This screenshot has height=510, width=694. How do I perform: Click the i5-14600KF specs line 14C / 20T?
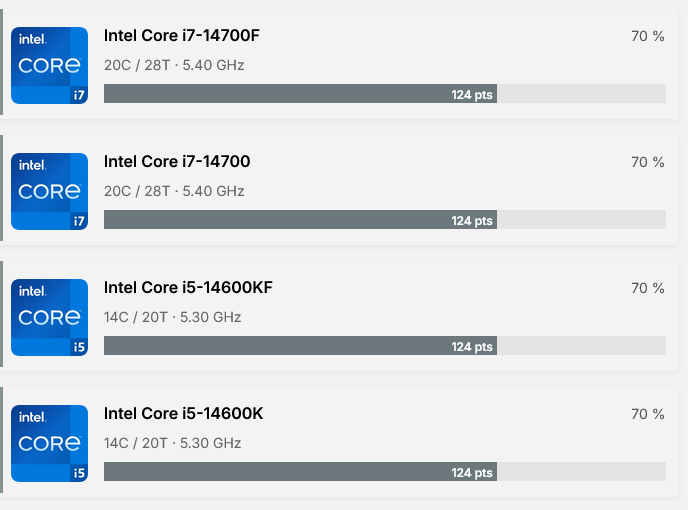pyautogui.click(x=172, y=317)
